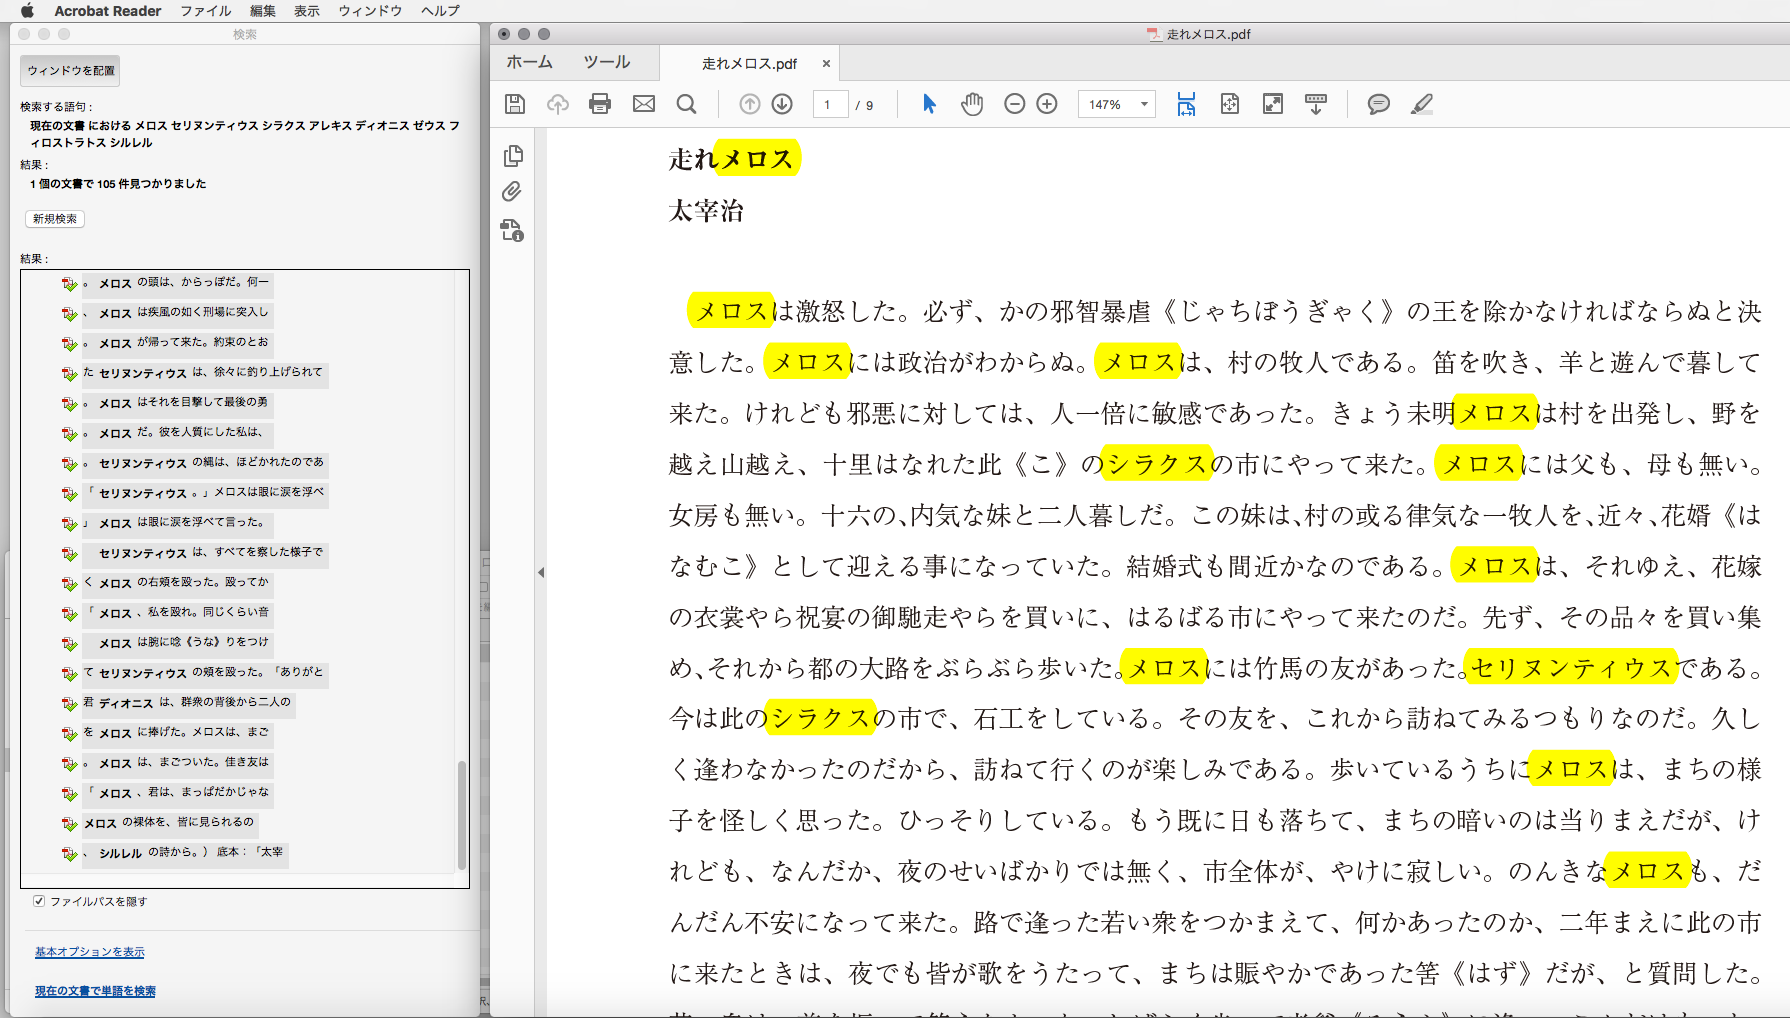Click the Full screen mode icon
This screenshot has height=1018, width=1790.
point(1273,104)
